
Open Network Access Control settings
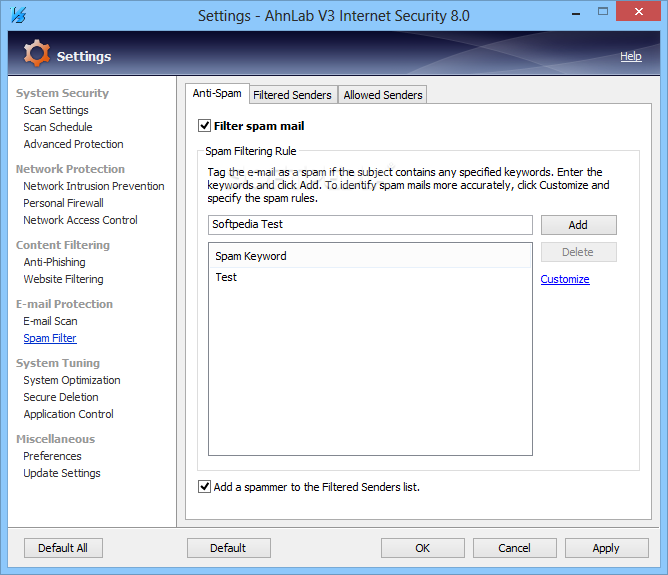81,220
